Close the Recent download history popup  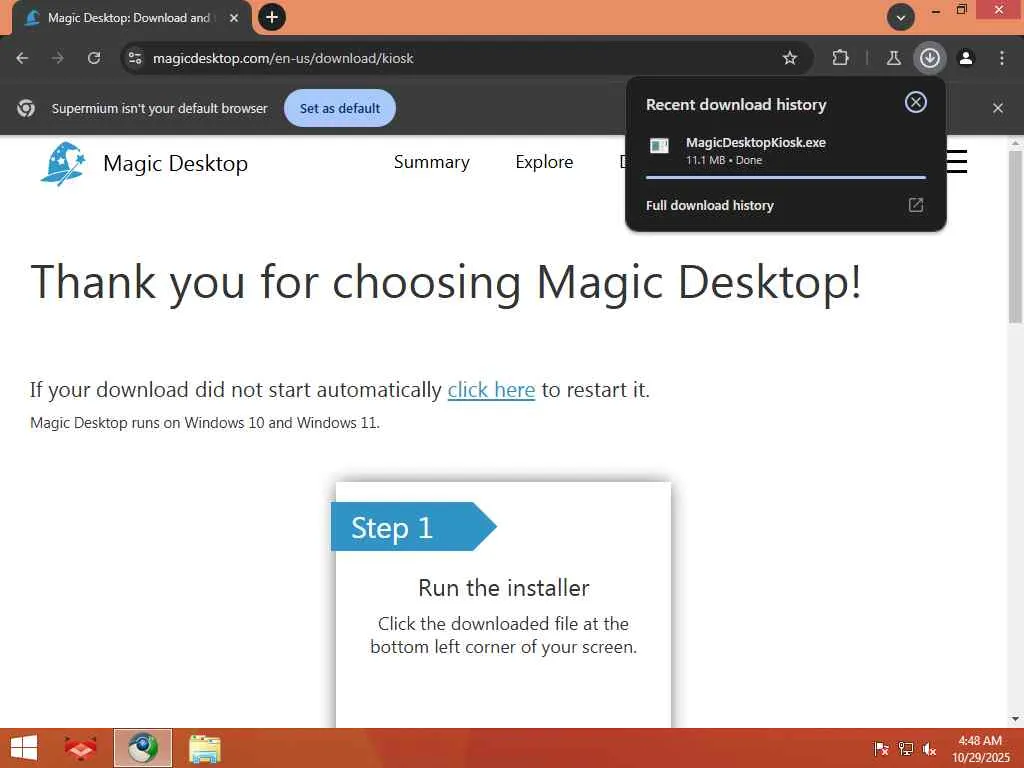pos(916,102)
